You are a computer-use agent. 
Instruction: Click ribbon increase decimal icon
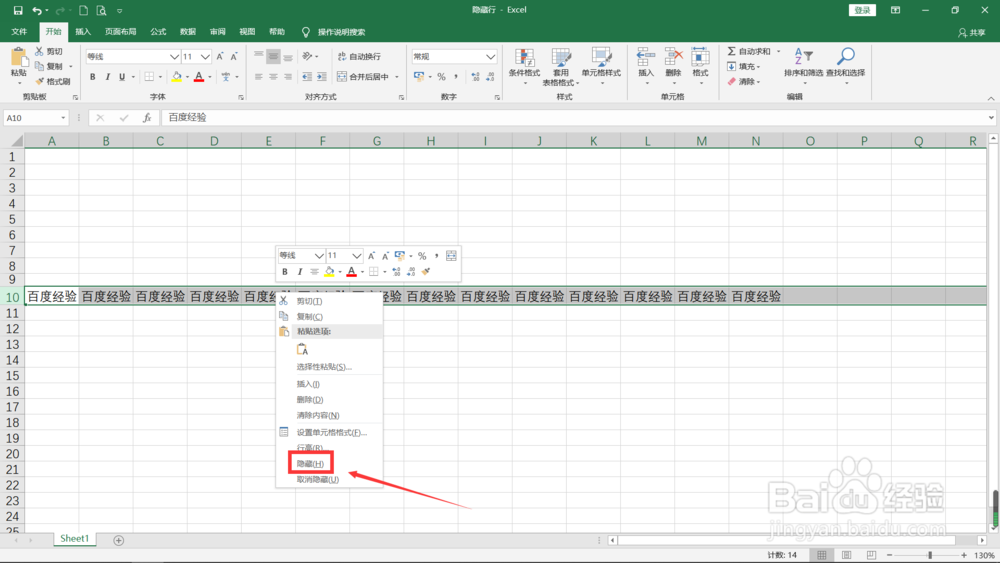pyautogui.click(x=475, y=77)
